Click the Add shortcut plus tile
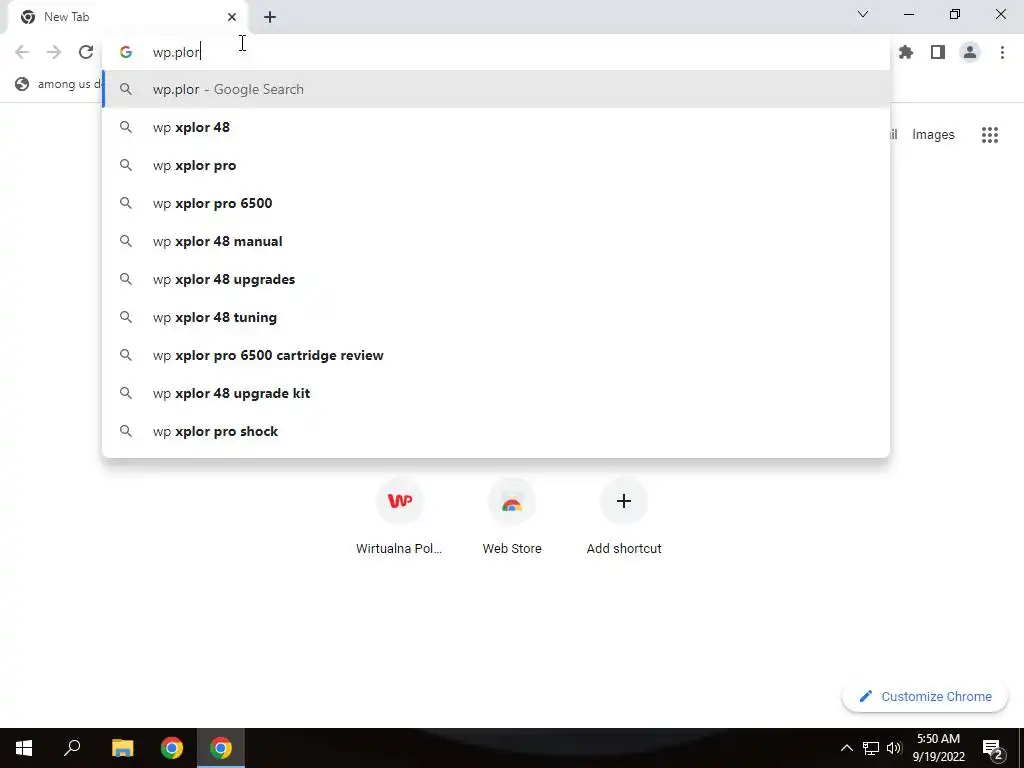 pos(624,517)
